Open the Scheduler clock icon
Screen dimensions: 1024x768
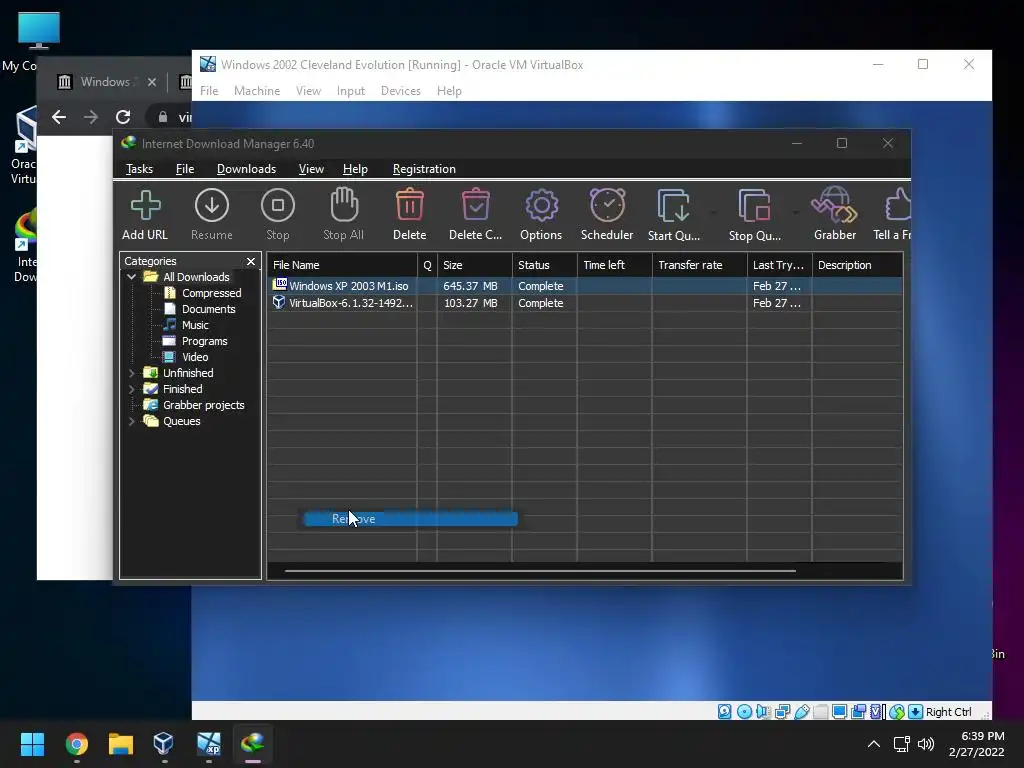(607, 205)
